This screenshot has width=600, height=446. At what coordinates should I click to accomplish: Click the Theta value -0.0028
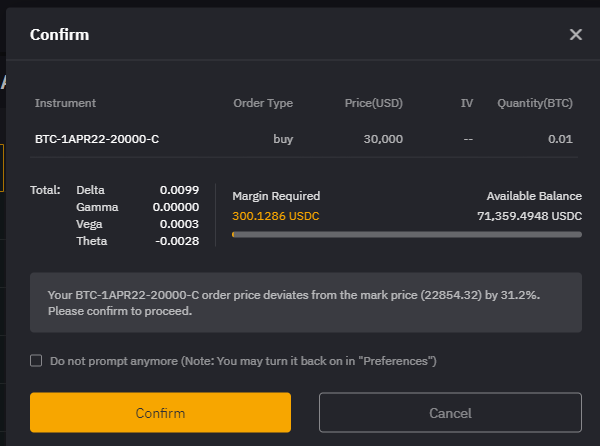click(x=178, y=241)
